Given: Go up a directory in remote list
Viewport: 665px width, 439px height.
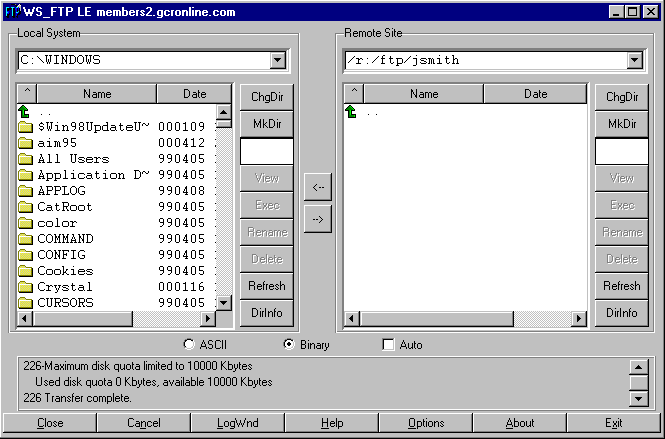Looking at the screenshot, I should 351,112.
